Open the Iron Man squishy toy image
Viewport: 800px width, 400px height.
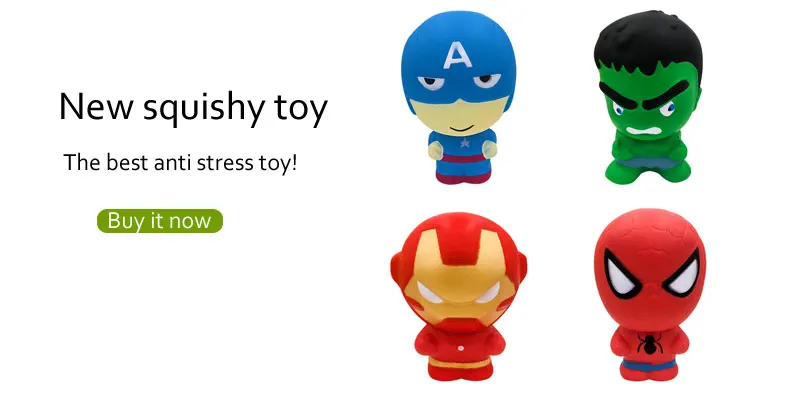tap(459, 296)
